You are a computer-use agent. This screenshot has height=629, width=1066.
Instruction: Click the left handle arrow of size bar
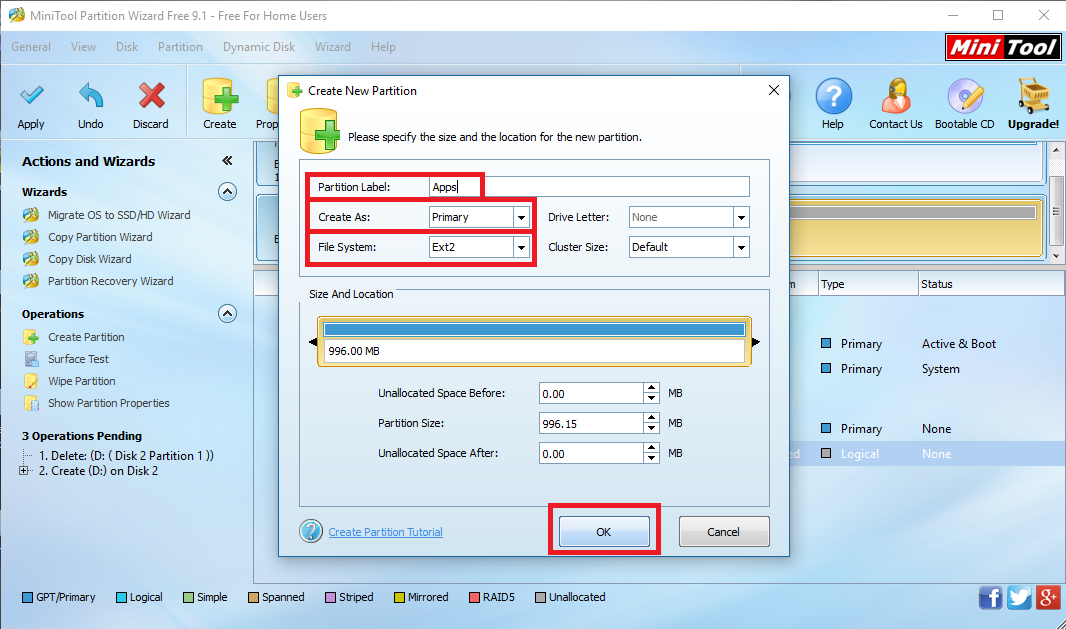[x=313, y=341]
